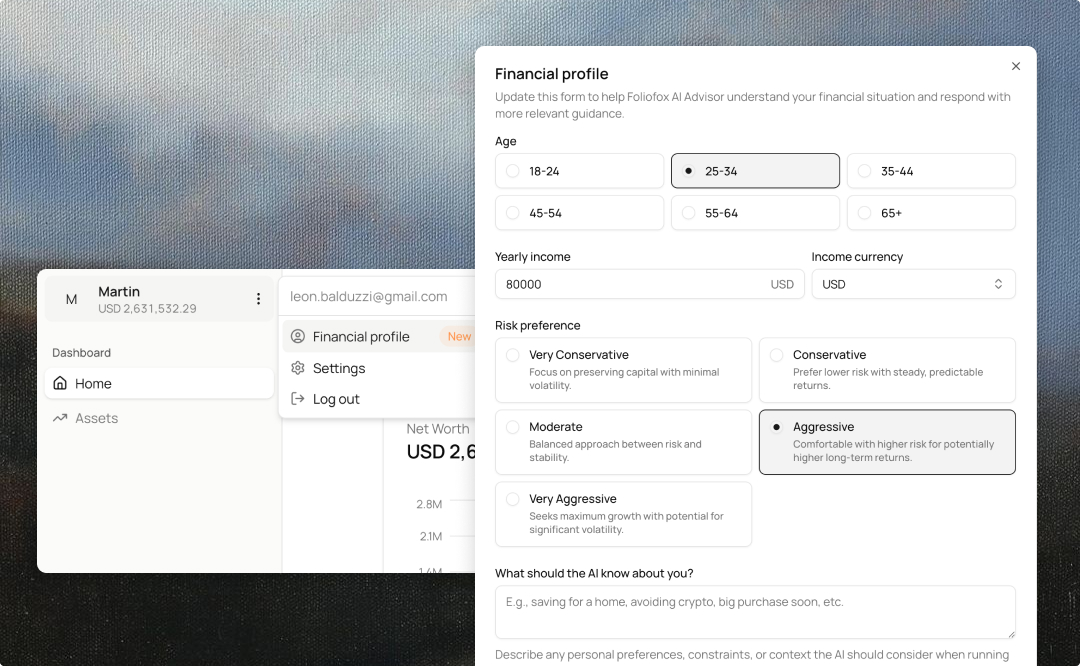Click the Log out arrow icon

point(297,399)
